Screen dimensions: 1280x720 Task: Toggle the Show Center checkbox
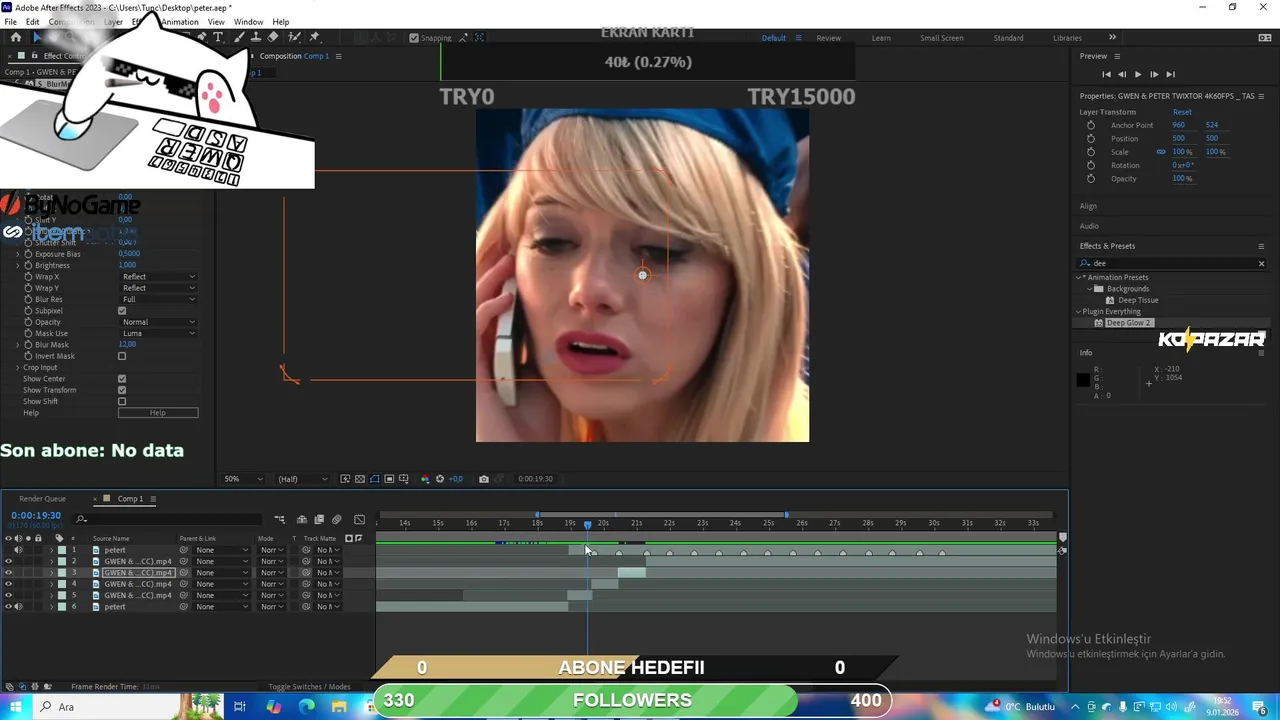122,379
